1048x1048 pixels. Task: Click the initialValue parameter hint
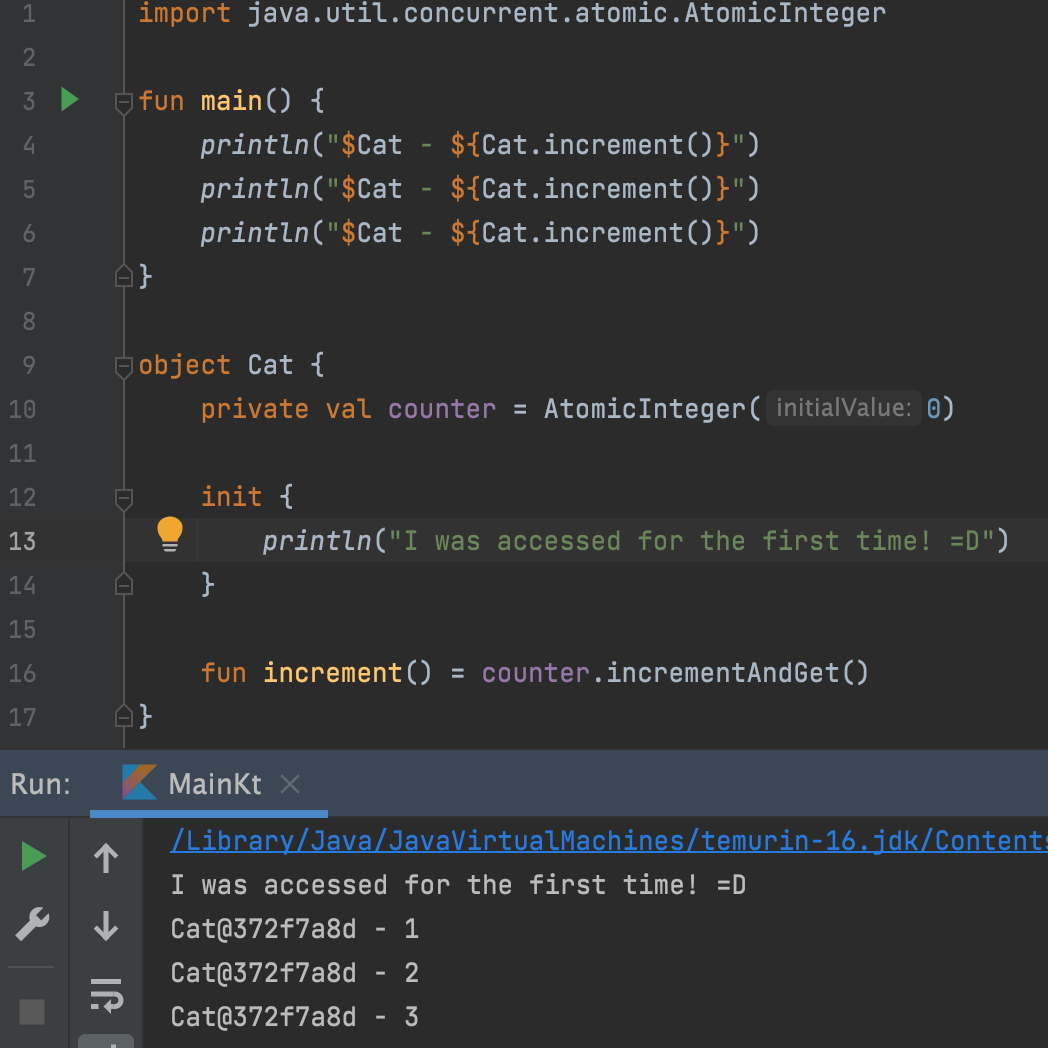pos(843,408)
